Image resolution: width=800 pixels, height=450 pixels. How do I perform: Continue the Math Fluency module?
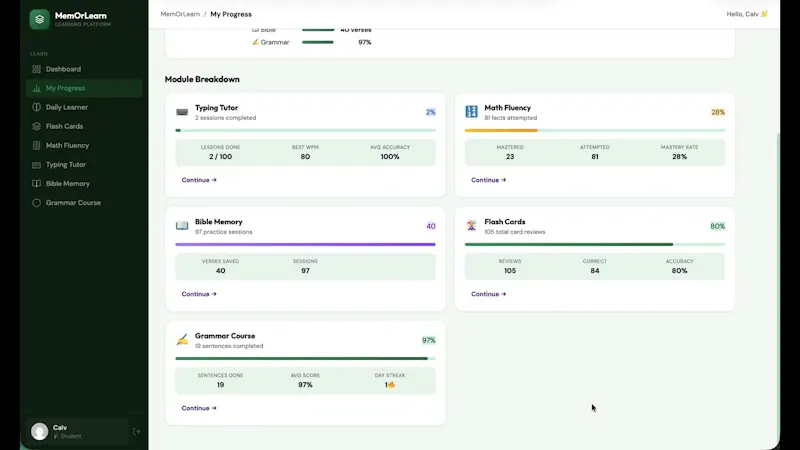tap(488, 180)
